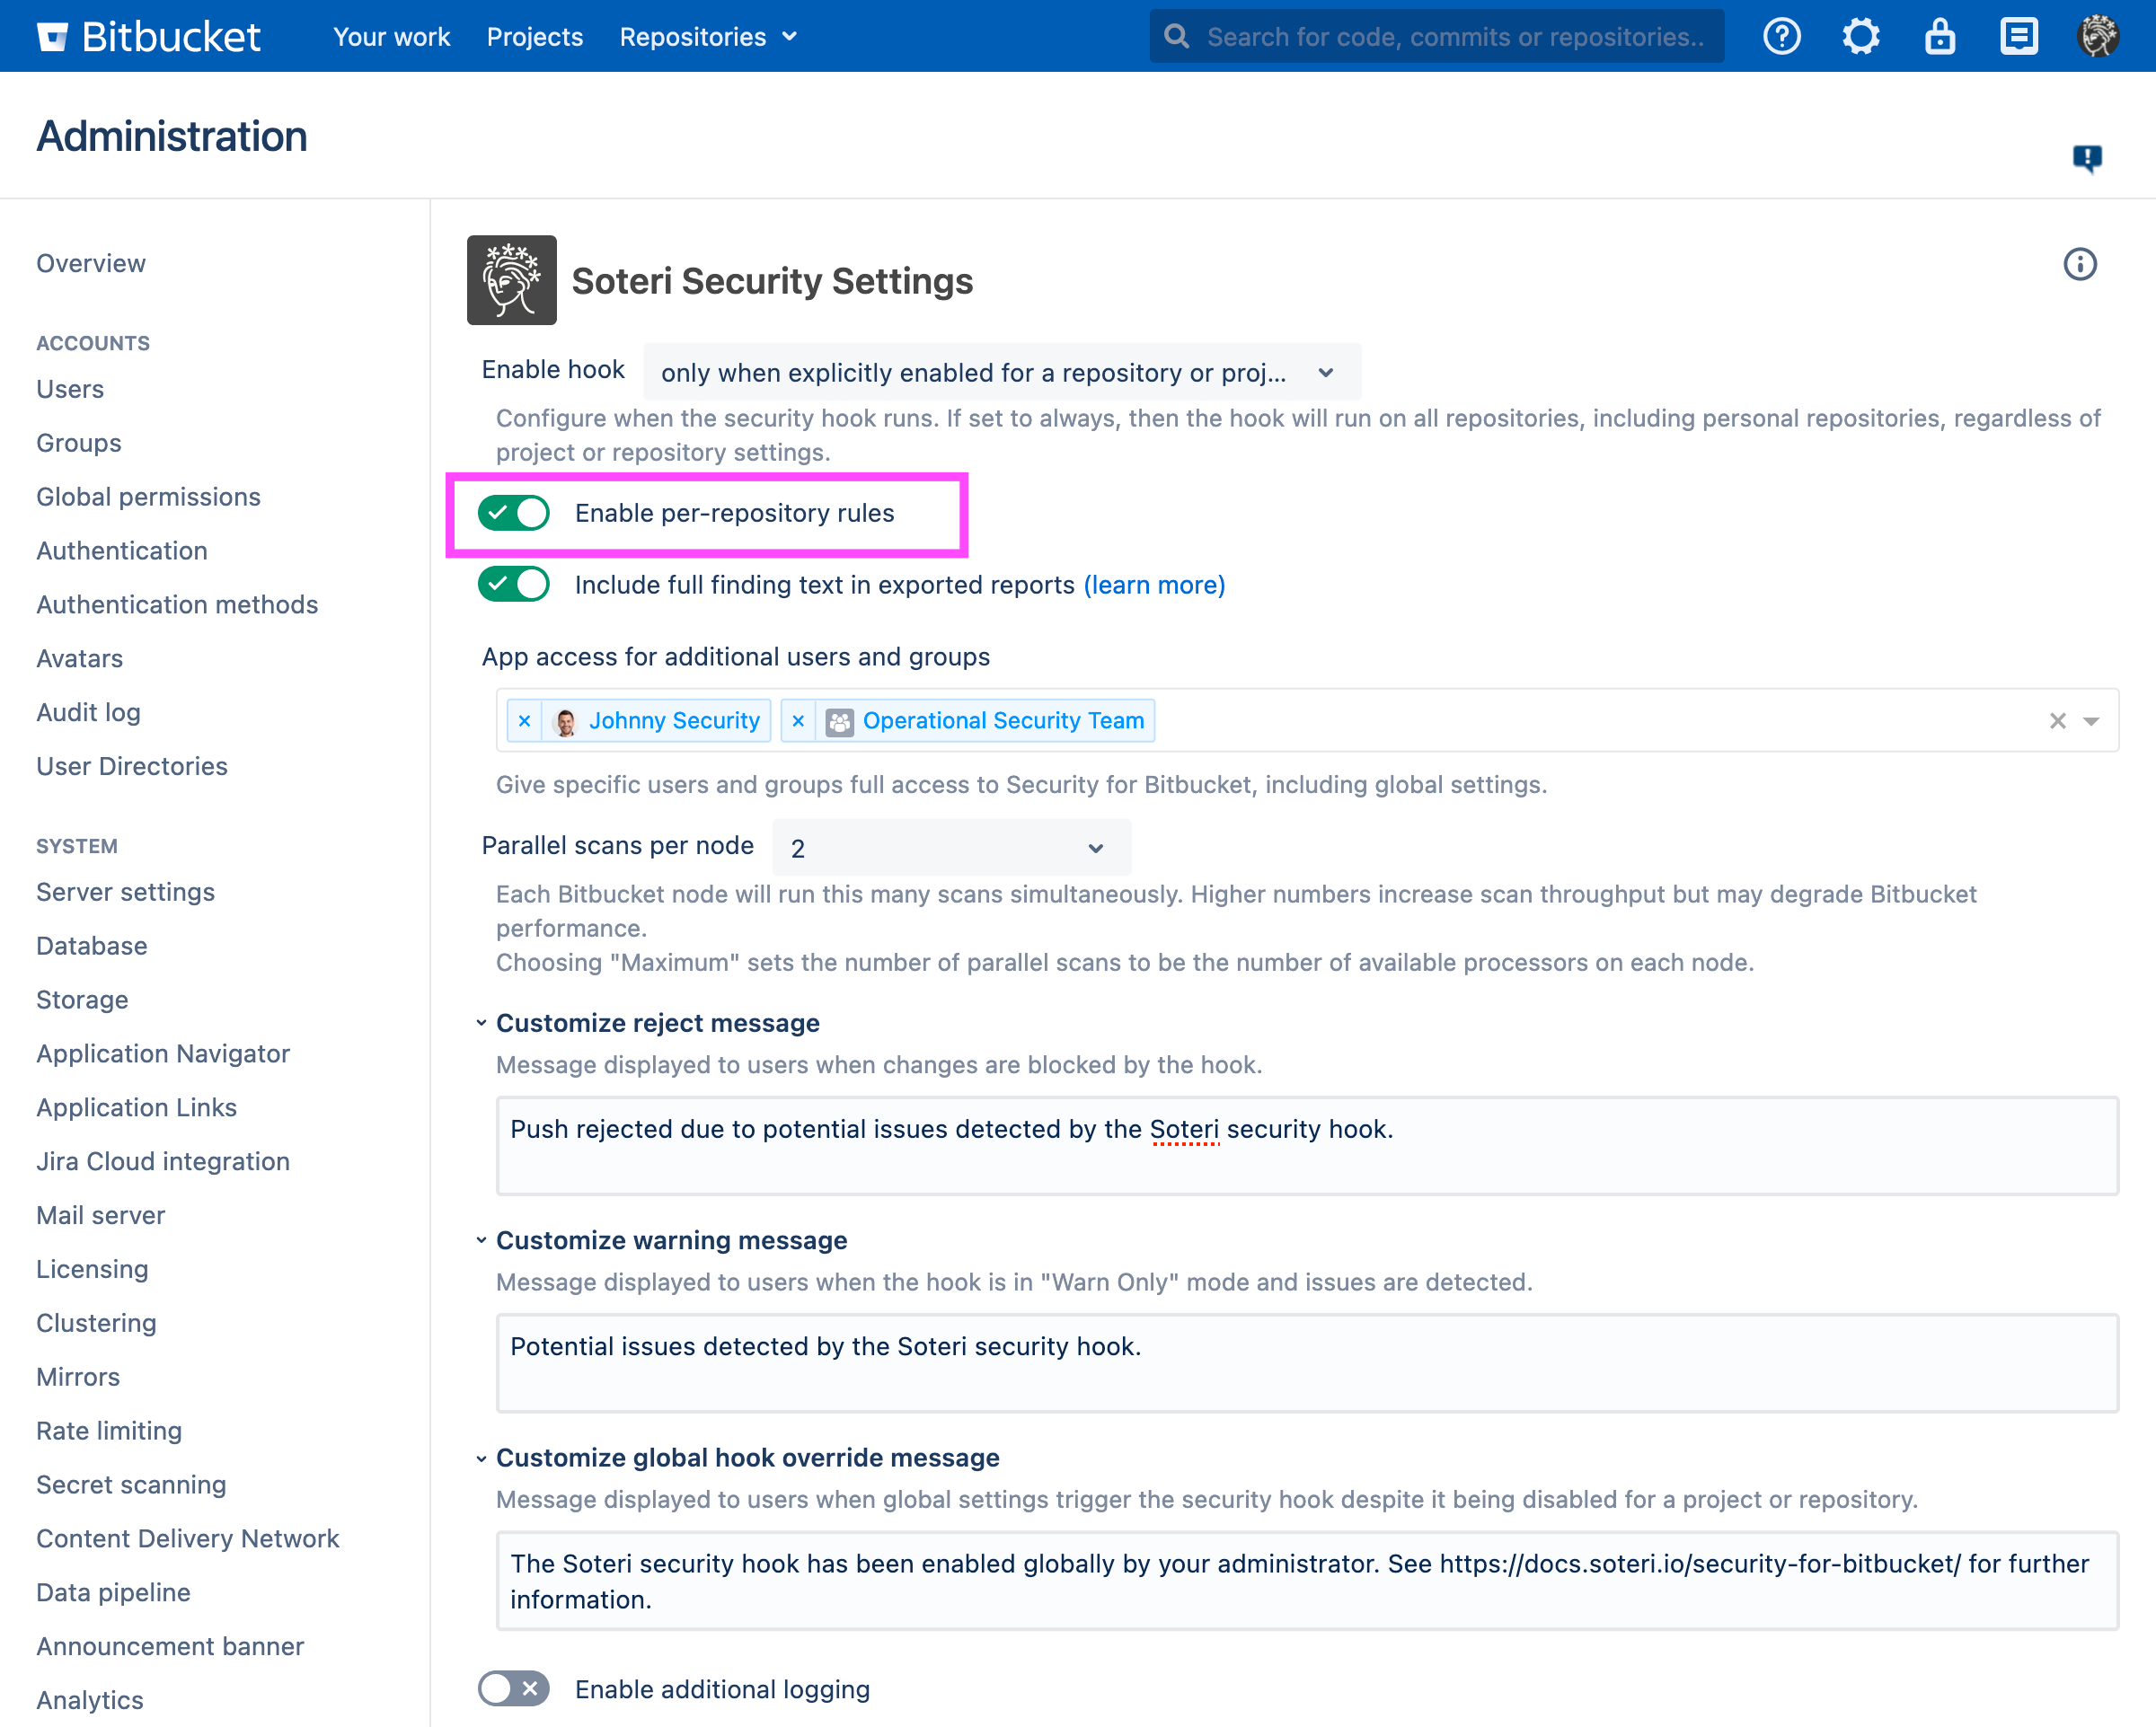
Task: Enable additional logging toggle
Action: tap(514, 1689)
